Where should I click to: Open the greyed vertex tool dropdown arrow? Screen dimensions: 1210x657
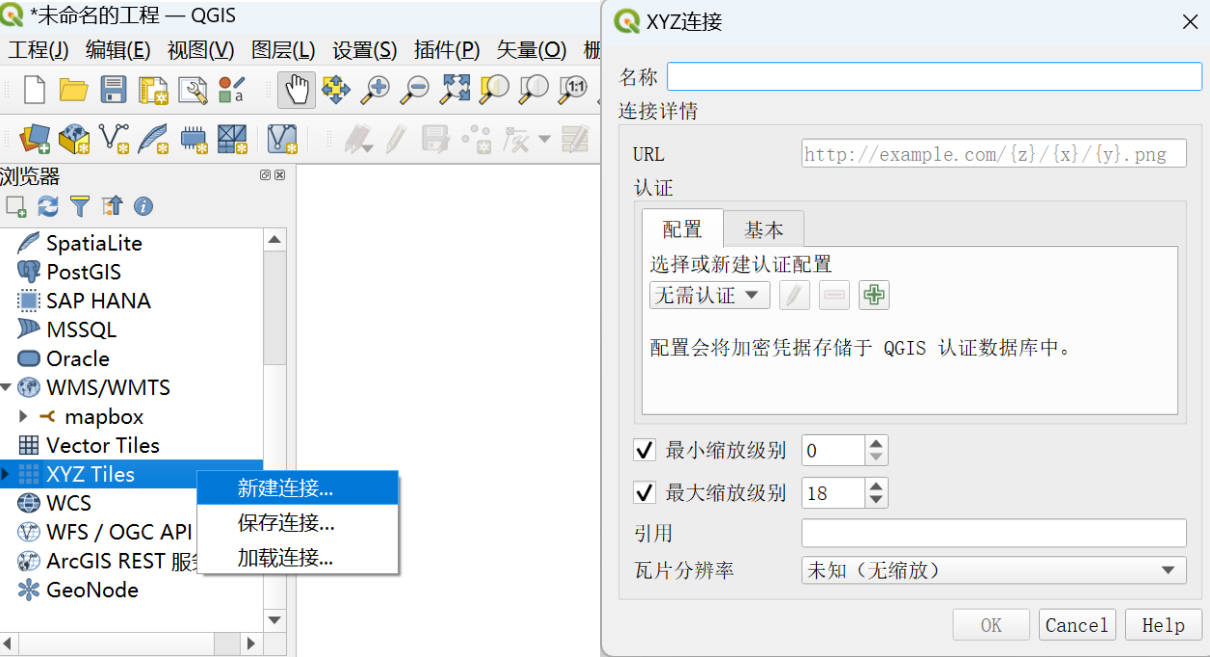(544, 139)
